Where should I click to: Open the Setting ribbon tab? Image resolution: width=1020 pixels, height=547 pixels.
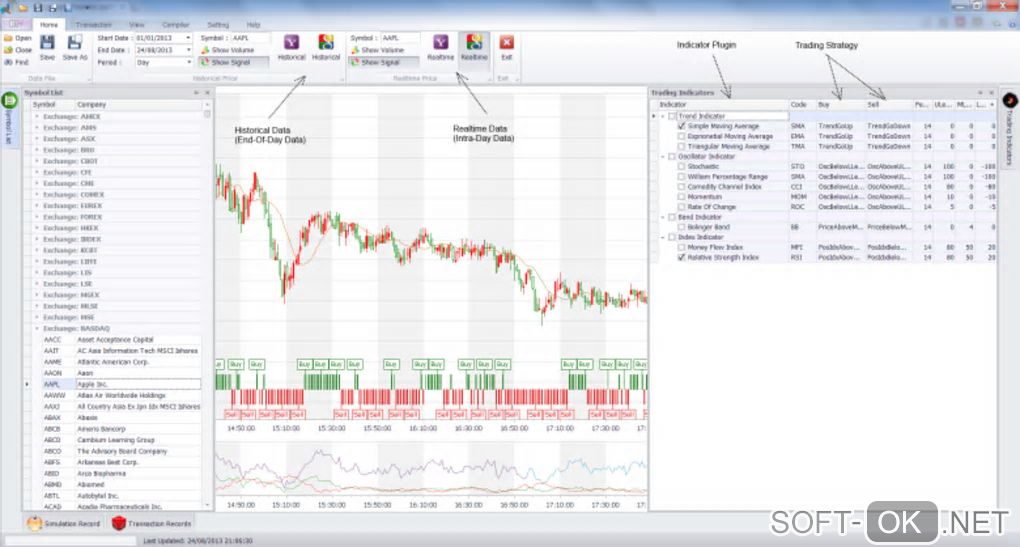click(219, 25)
